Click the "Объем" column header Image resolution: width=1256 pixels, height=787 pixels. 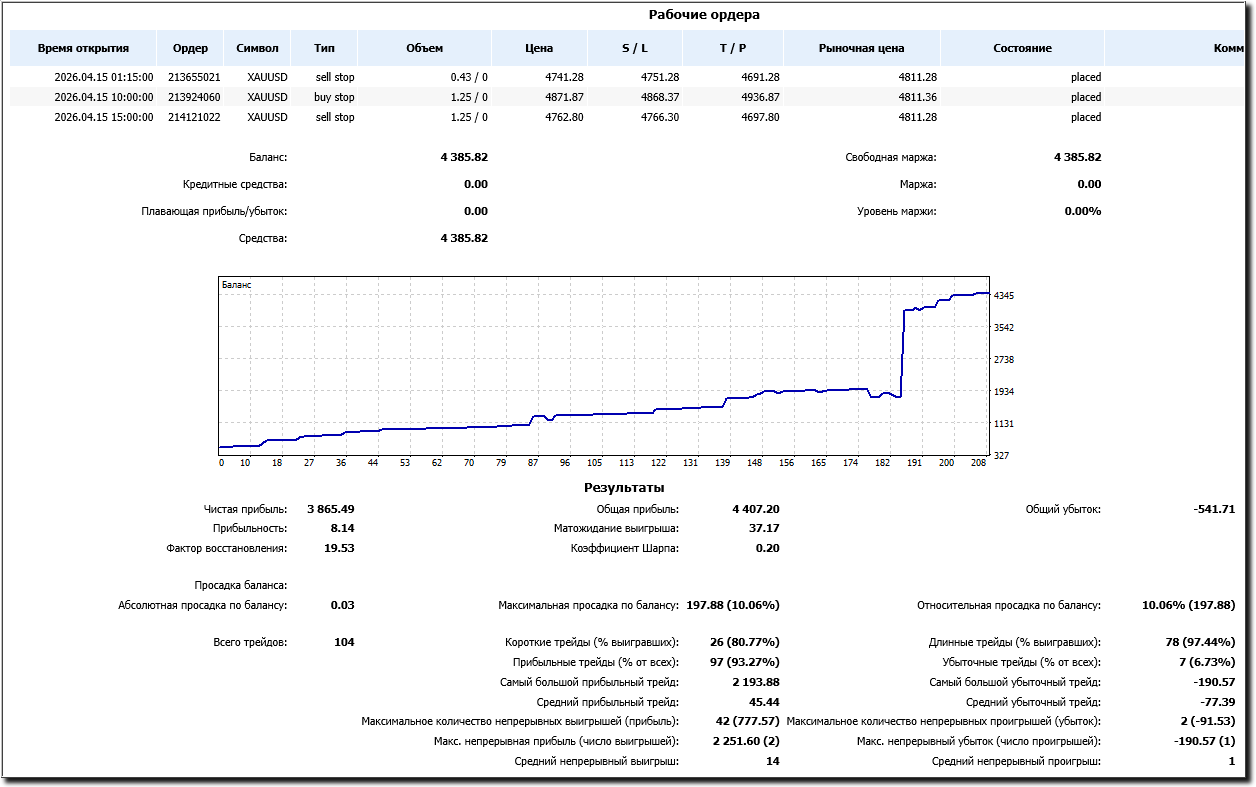click(424, 48)
